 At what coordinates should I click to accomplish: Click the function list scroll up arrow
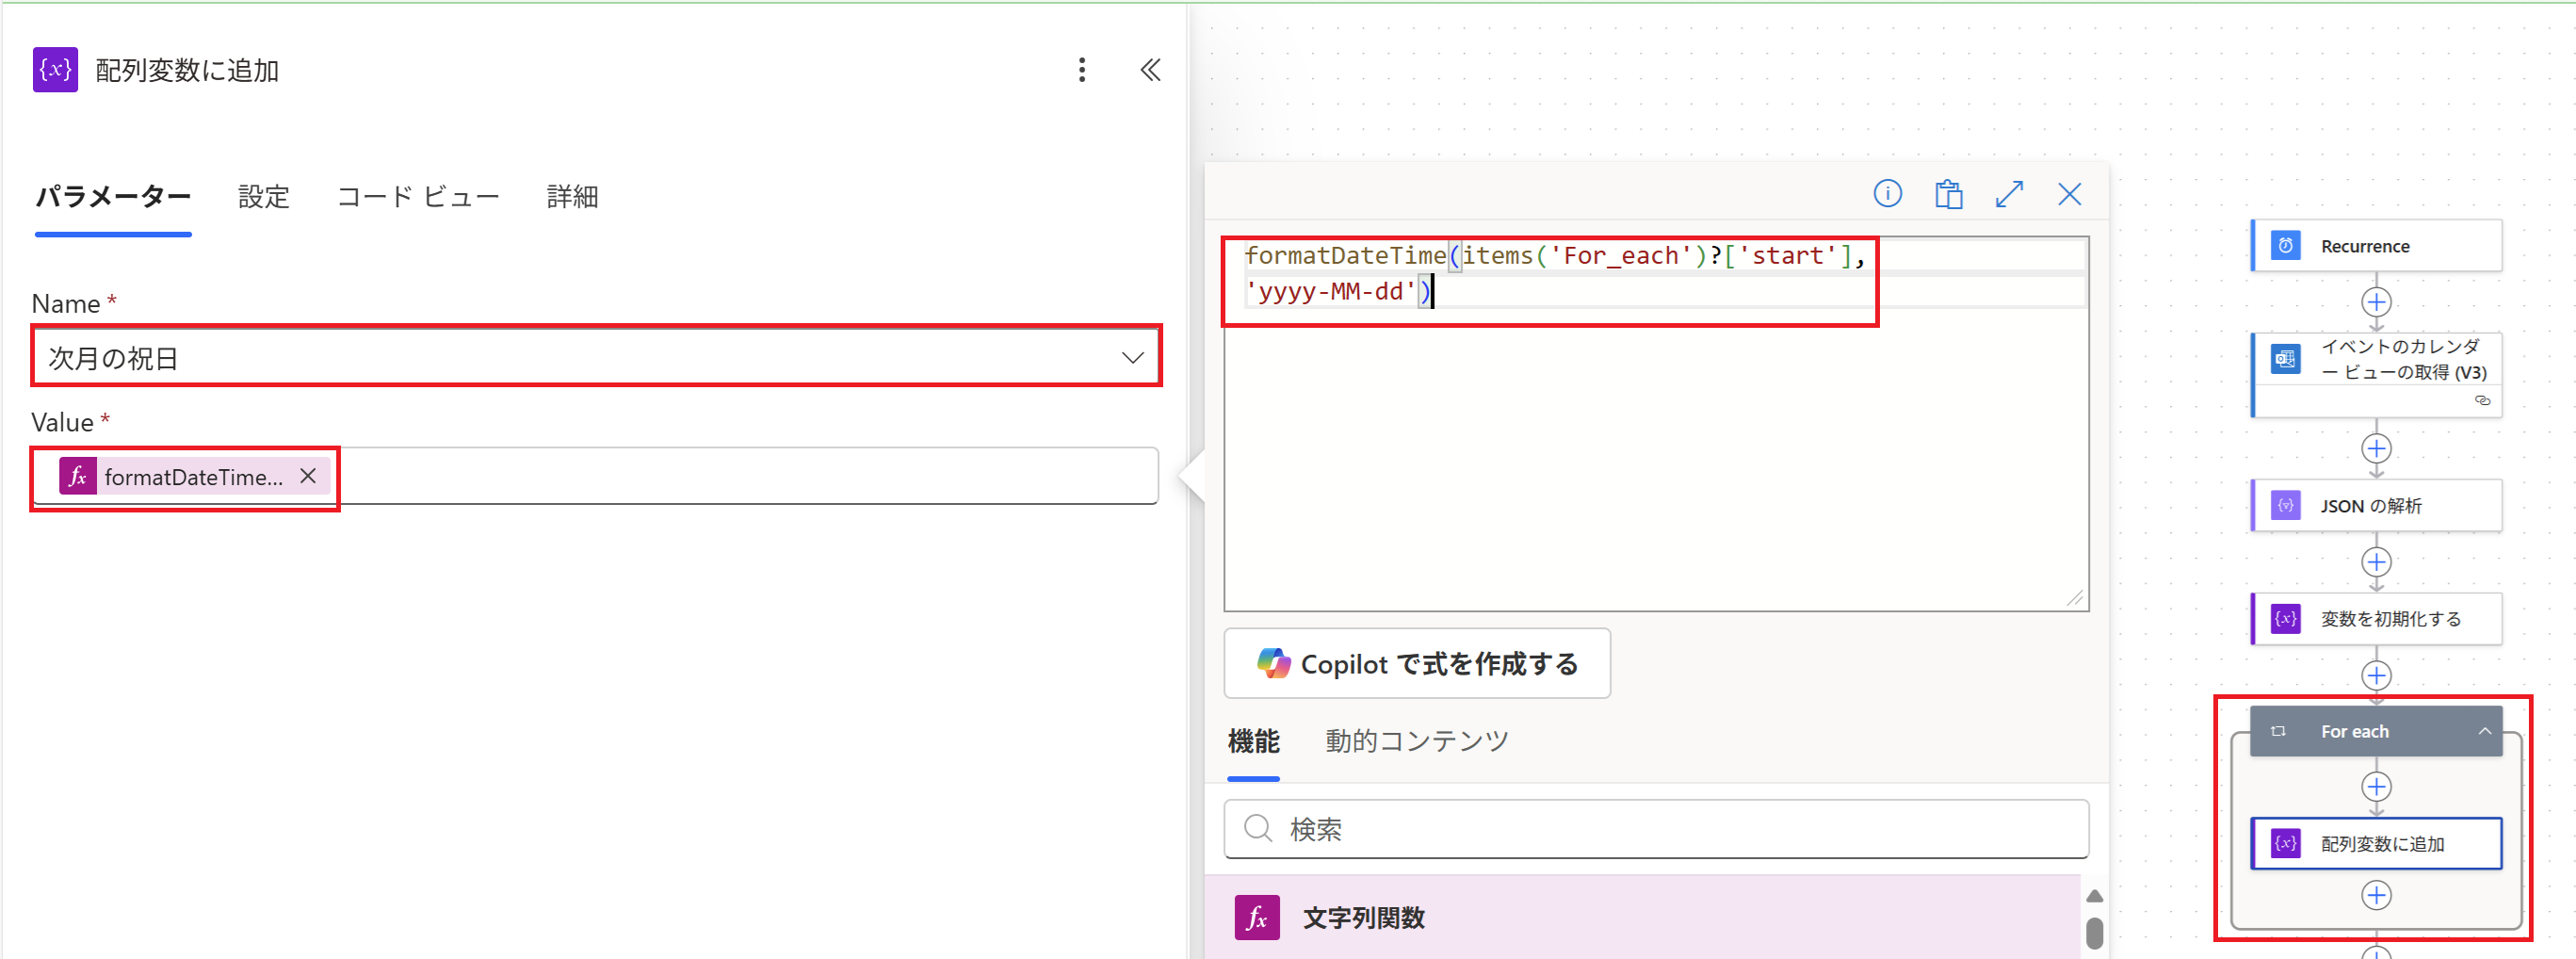click(2094, 896)
